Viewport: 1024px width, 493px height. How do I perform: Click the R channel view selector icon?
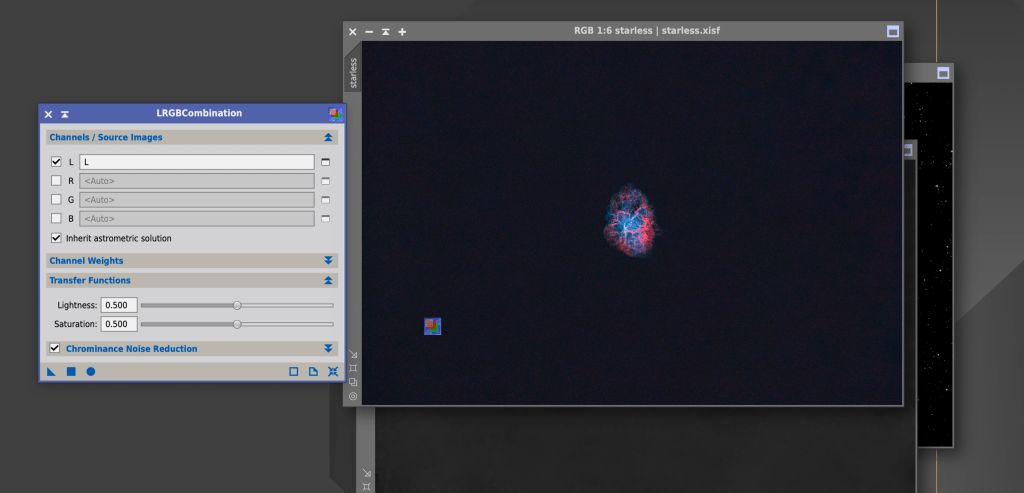325,181
